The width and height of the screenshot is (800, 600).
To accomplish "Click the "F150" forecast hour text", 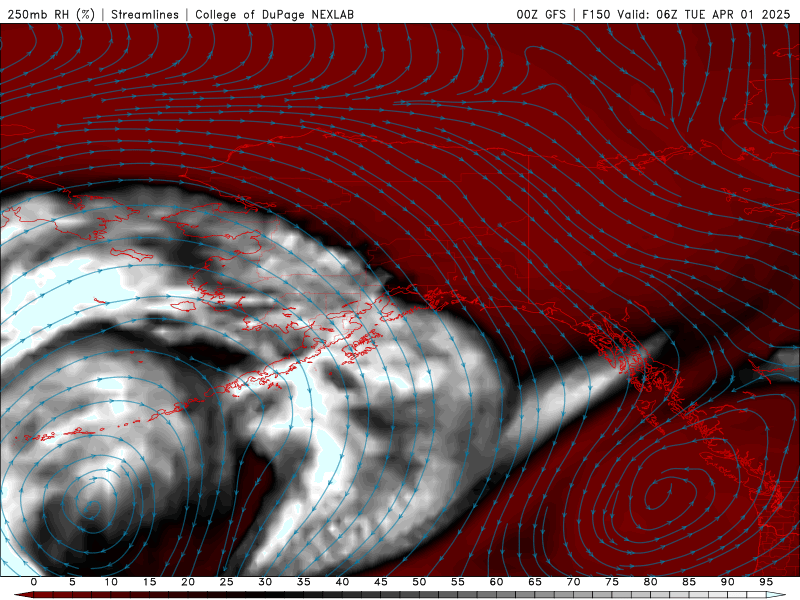I will pos(596,14).
